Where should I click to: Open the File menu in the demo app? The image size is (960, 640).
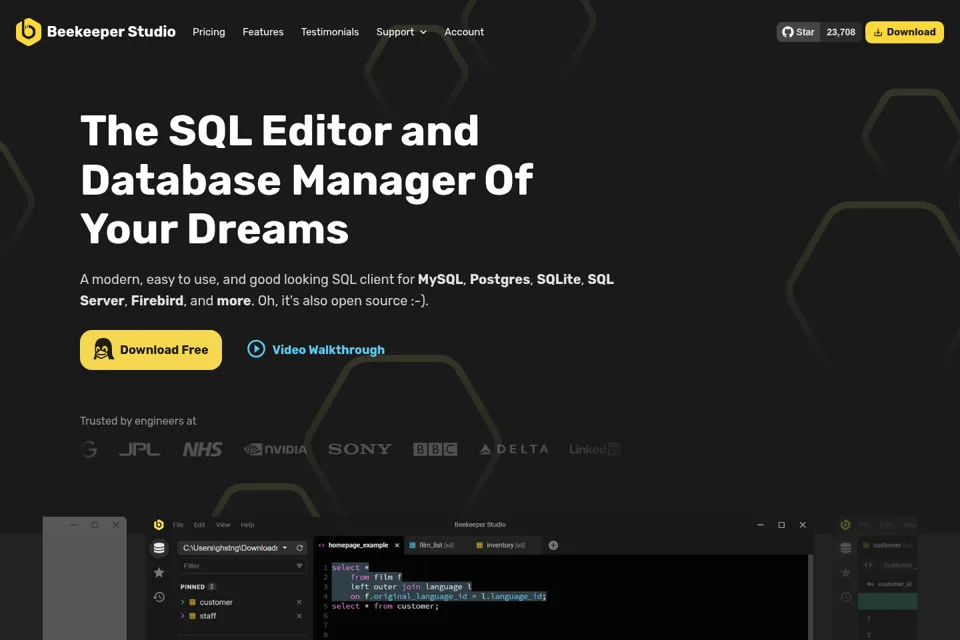[x=178, y=525]
